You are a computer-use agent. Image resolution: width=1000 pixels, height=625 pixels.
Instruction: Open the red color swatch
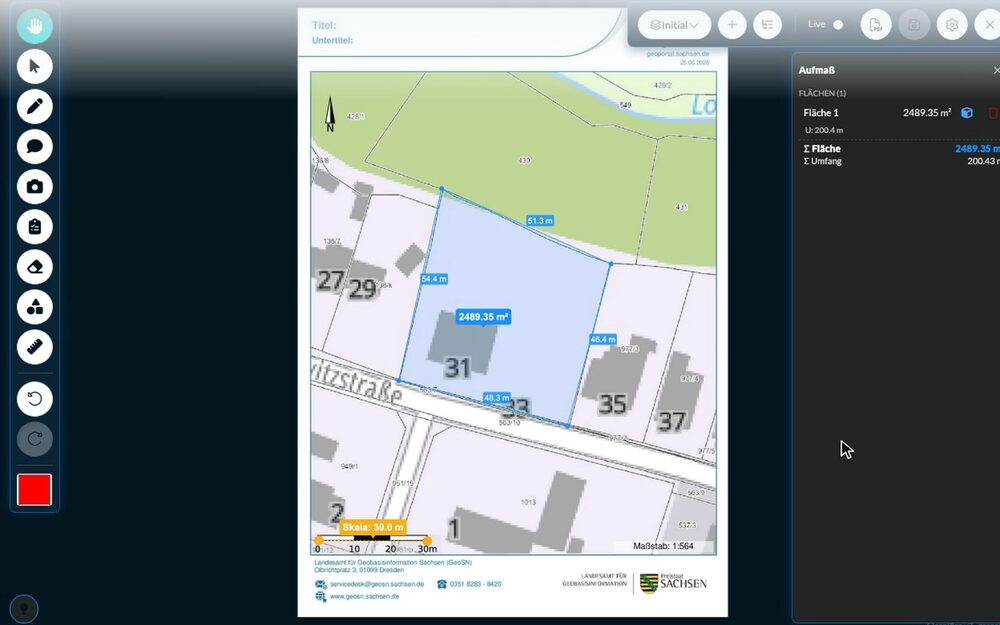34,490
